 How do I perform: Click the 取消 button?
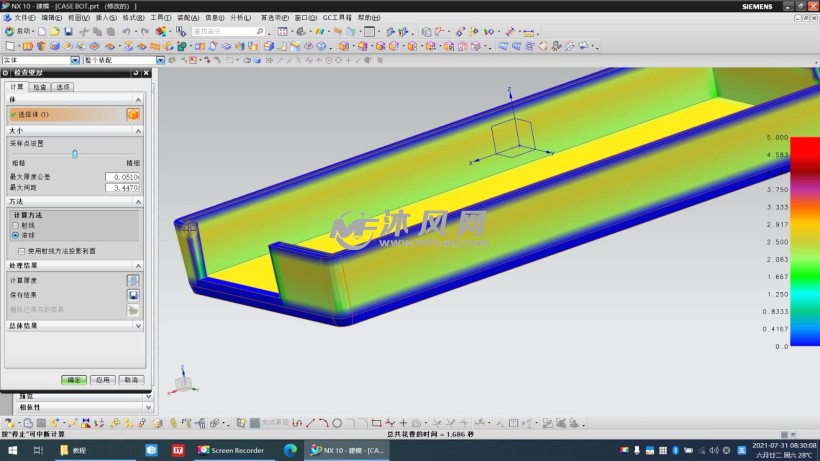point(131,380)
